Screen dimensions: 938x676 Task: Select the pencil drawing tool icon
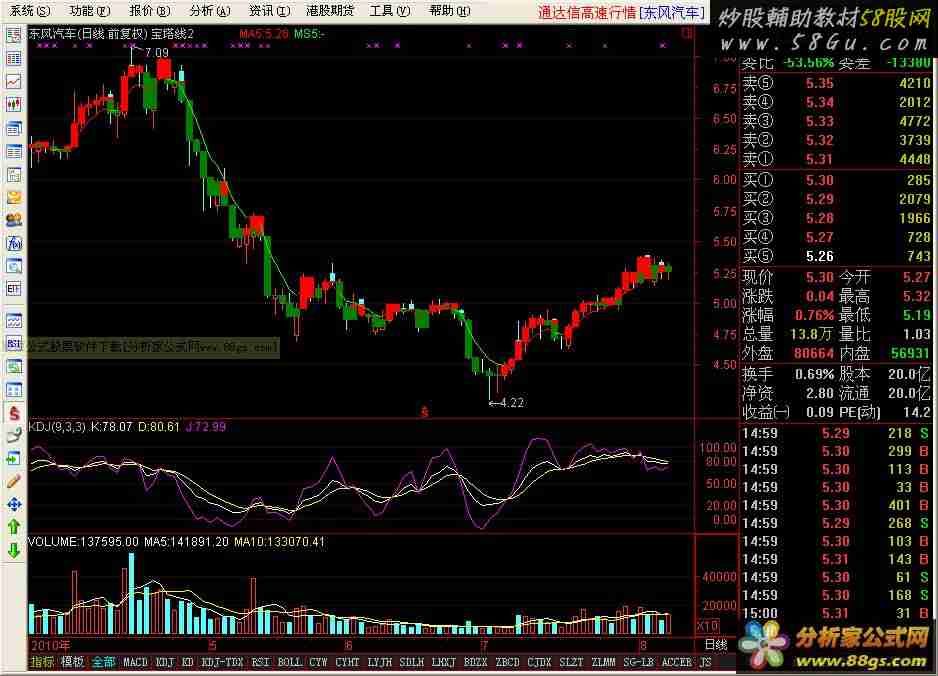point(14,482)
